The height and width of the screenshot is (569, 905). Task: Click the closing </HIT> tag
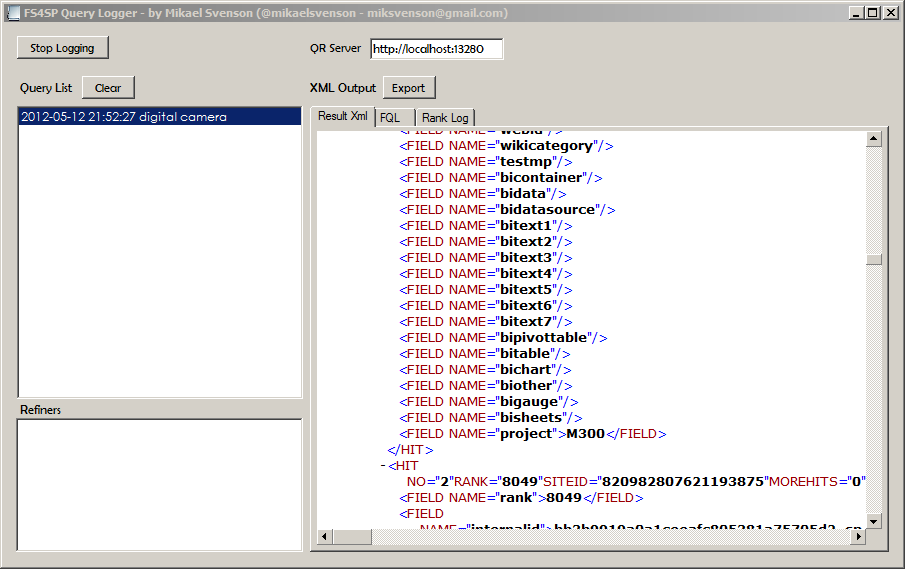410,450
